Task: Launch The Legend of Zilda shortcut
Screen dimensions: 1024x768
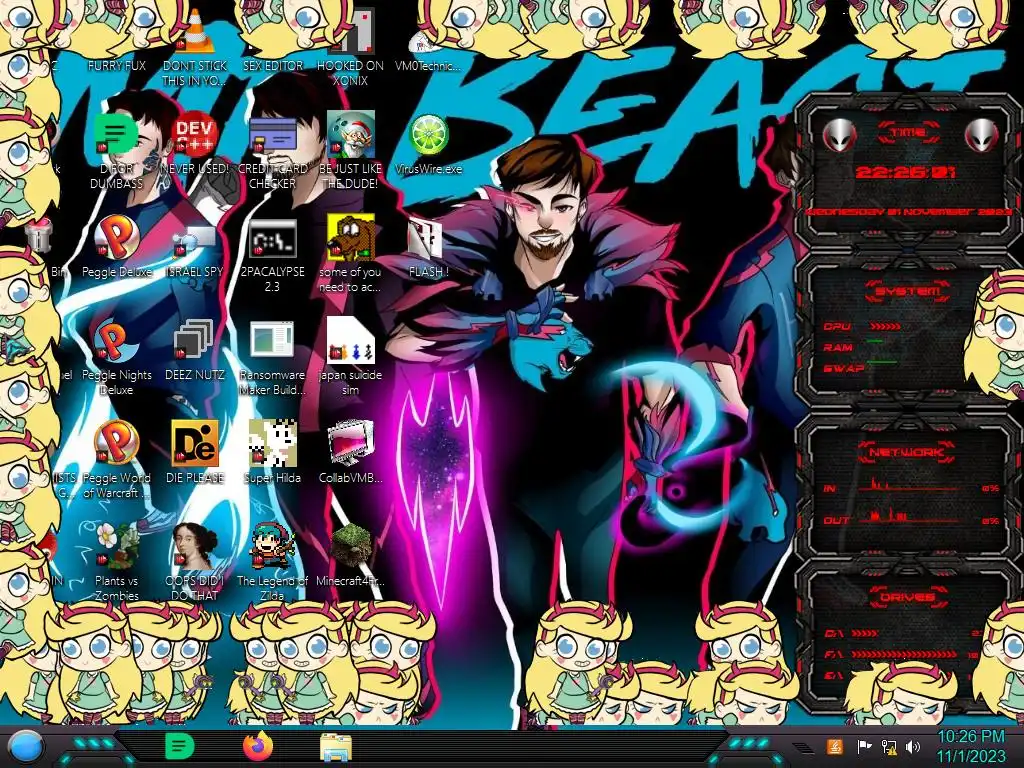Action: 273,546
